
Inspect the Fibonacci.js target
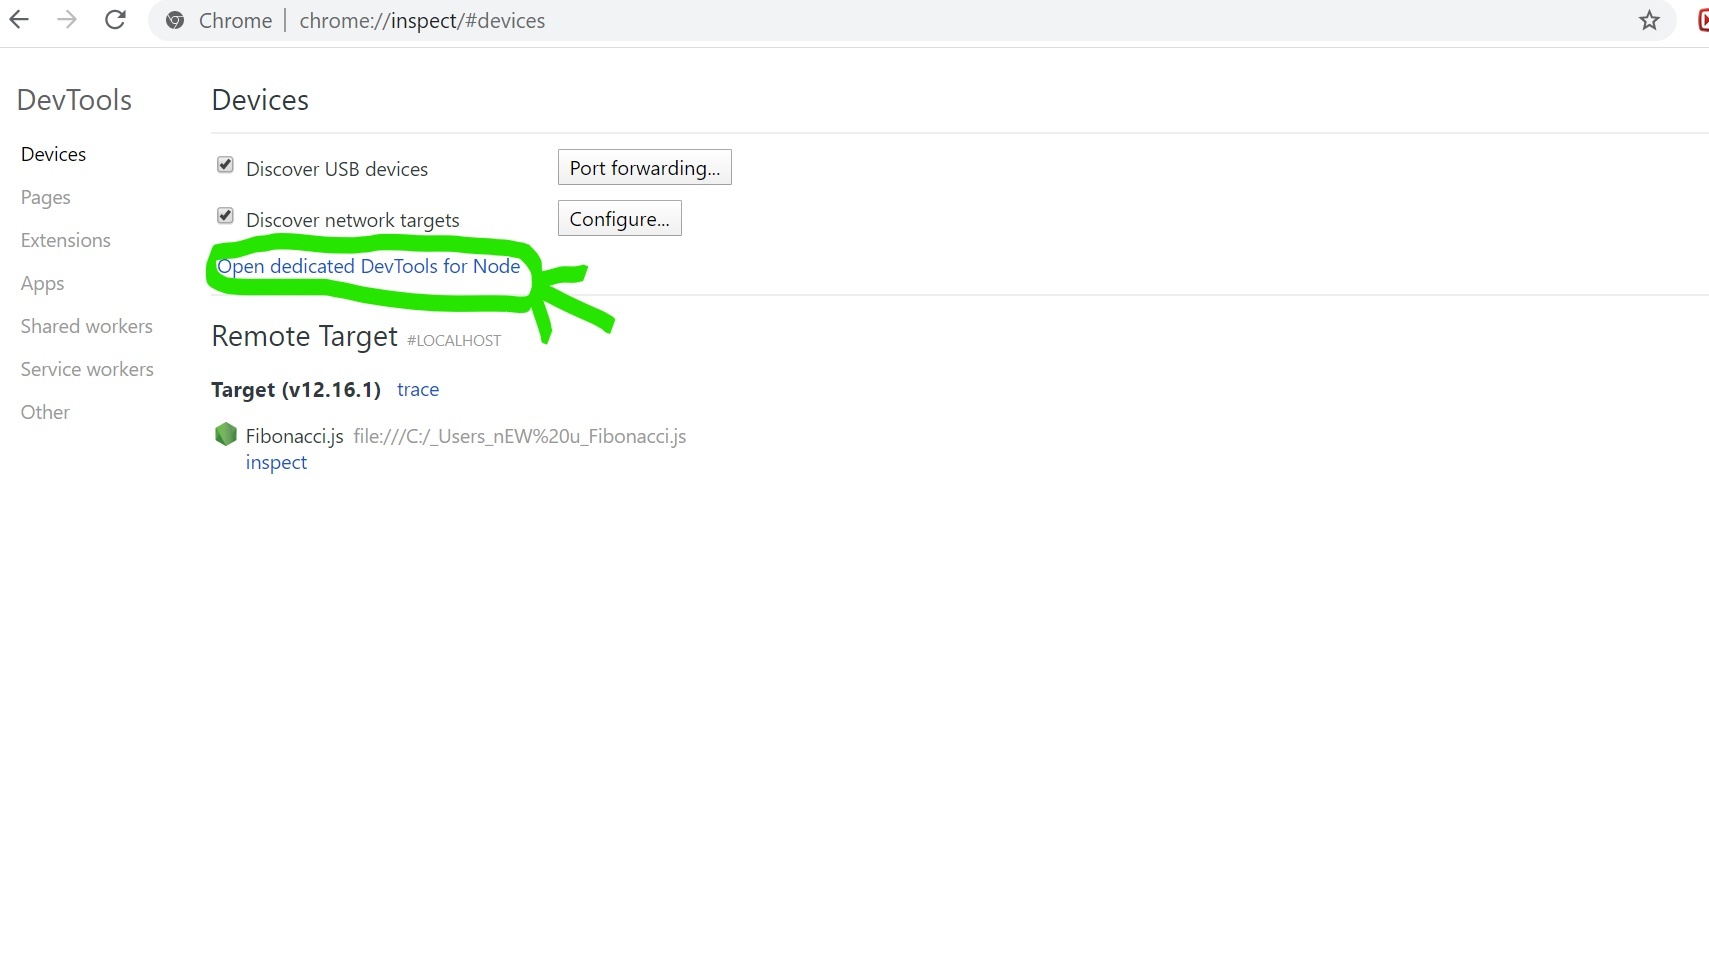276,463
